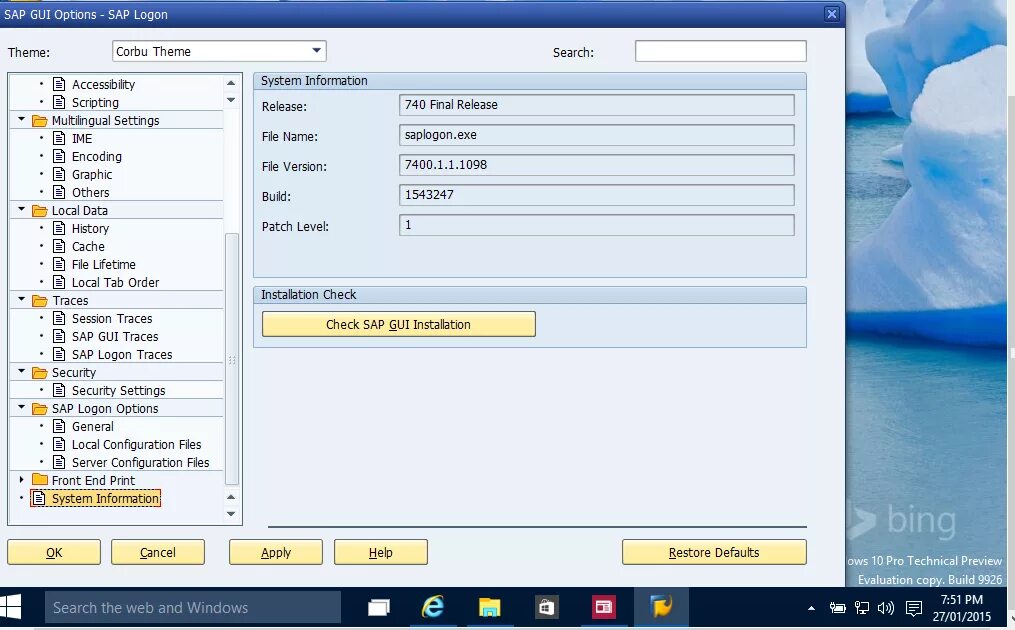
Task: Expand the Front End Print node
Action: coord(21,480)
